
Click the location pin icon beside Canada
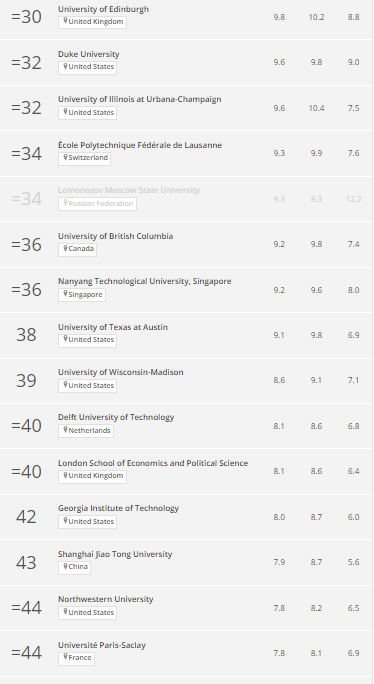point(65,248)
